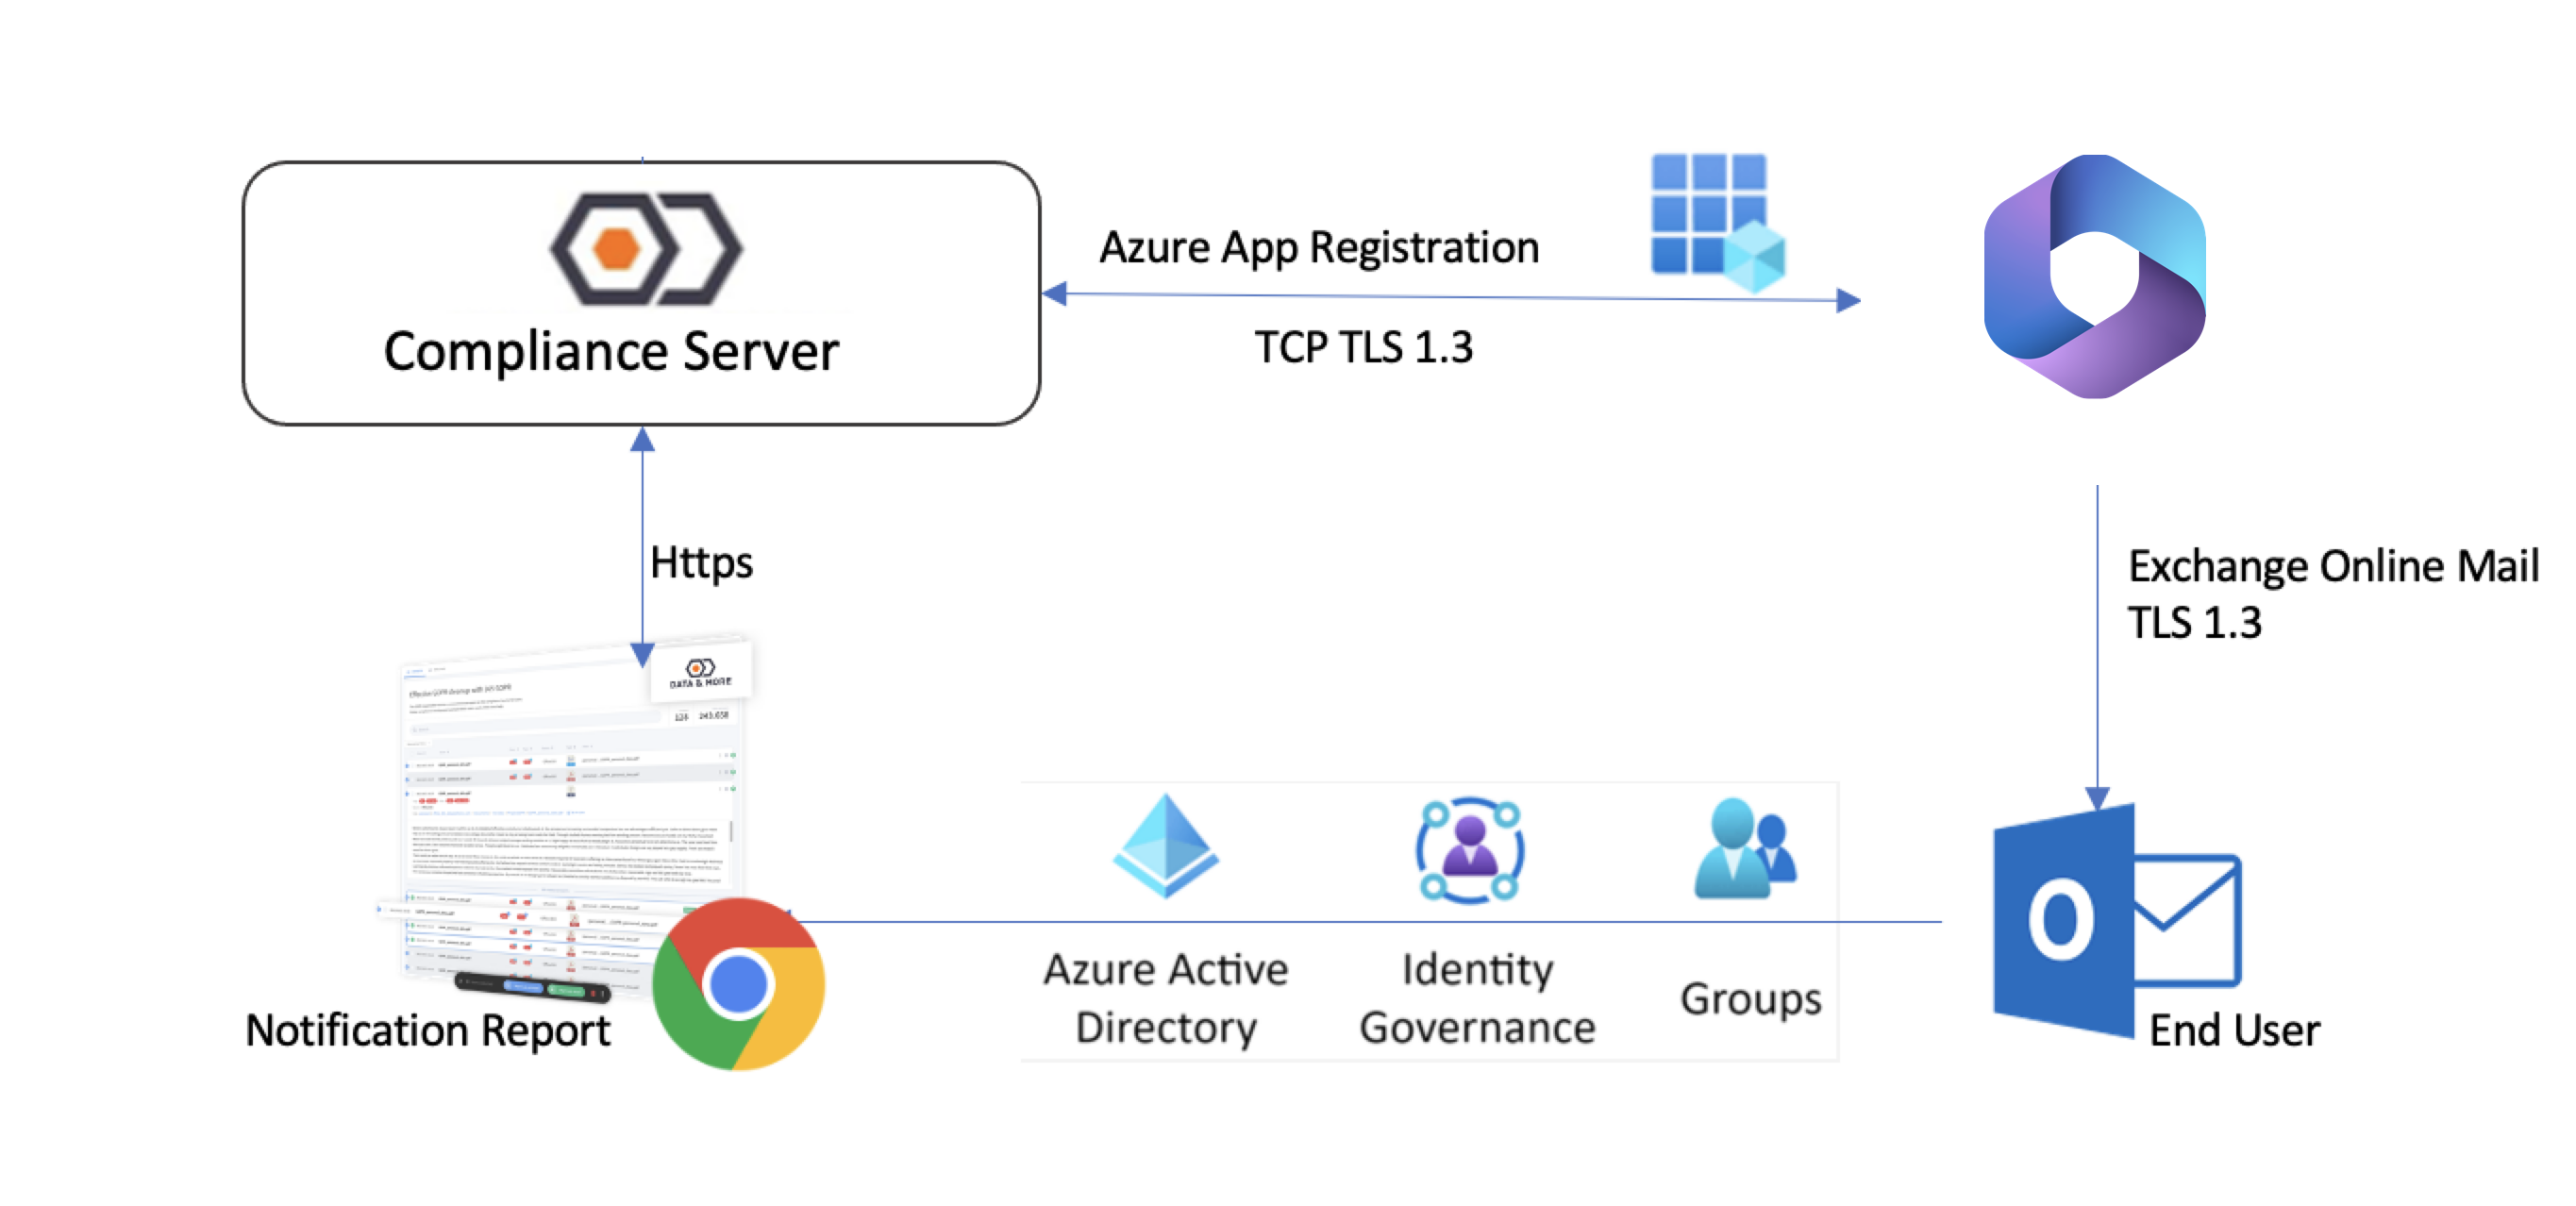Click the Data & More hexagon logo

[x=646, y=248]
